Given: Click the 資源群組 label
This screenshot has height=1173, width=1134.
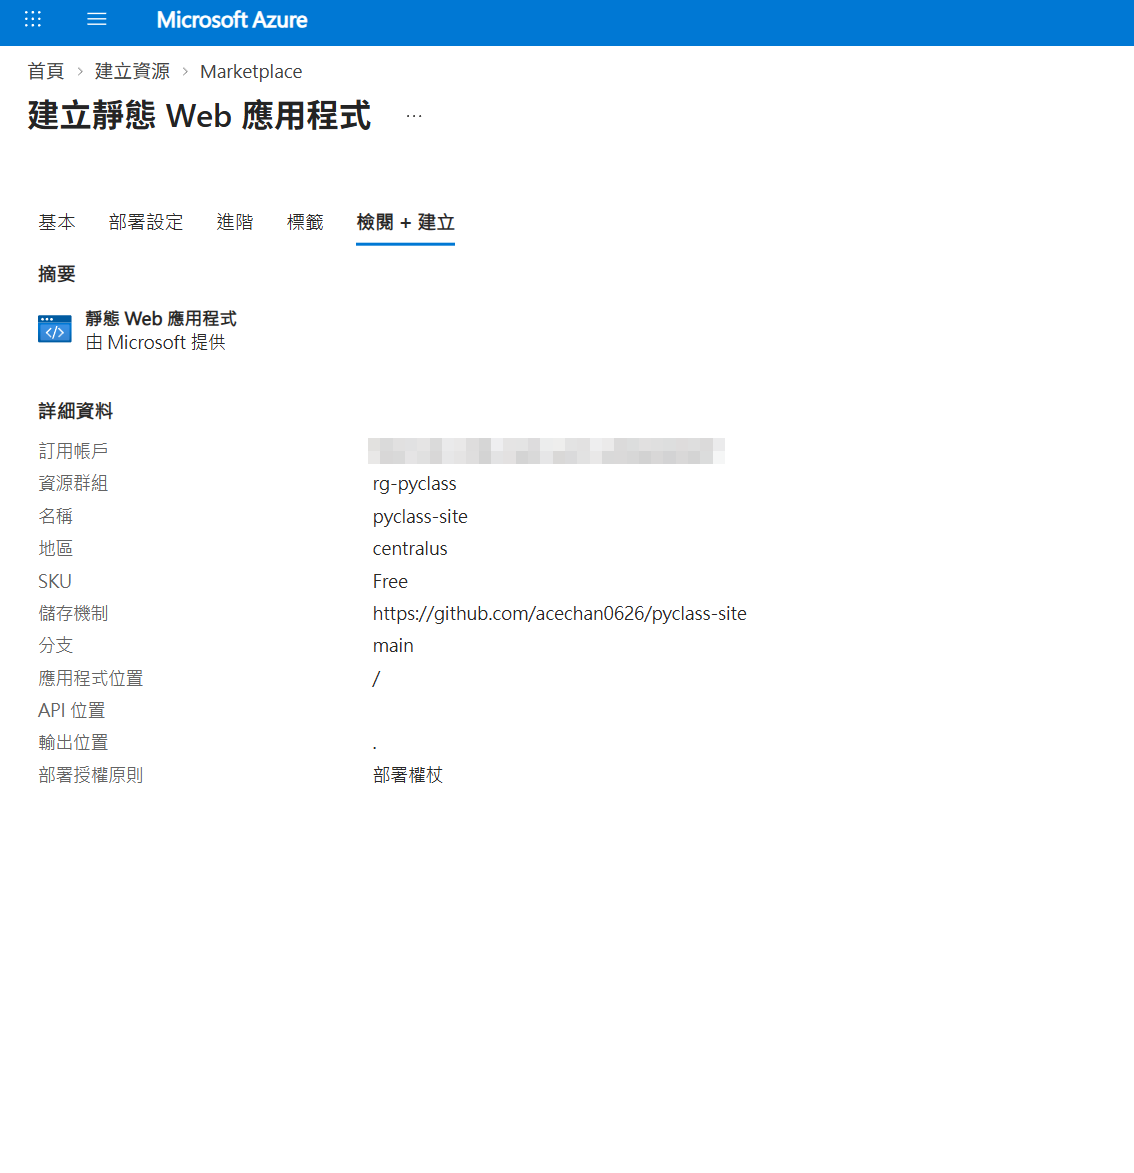Looking at the screenshot, I should (73, 483).
